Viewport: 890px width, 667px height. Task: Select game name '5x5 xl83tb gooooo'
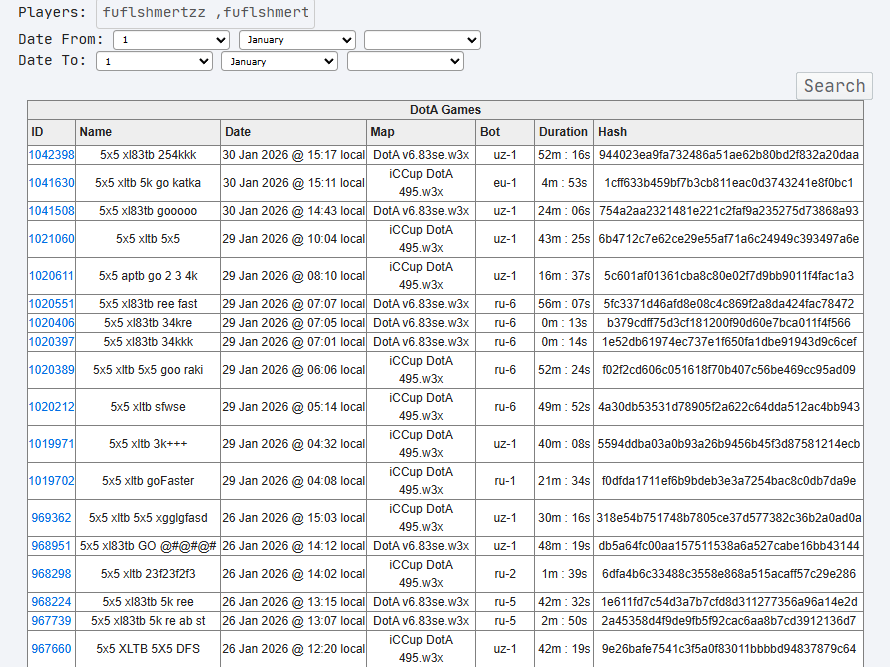tap(148, 211)
